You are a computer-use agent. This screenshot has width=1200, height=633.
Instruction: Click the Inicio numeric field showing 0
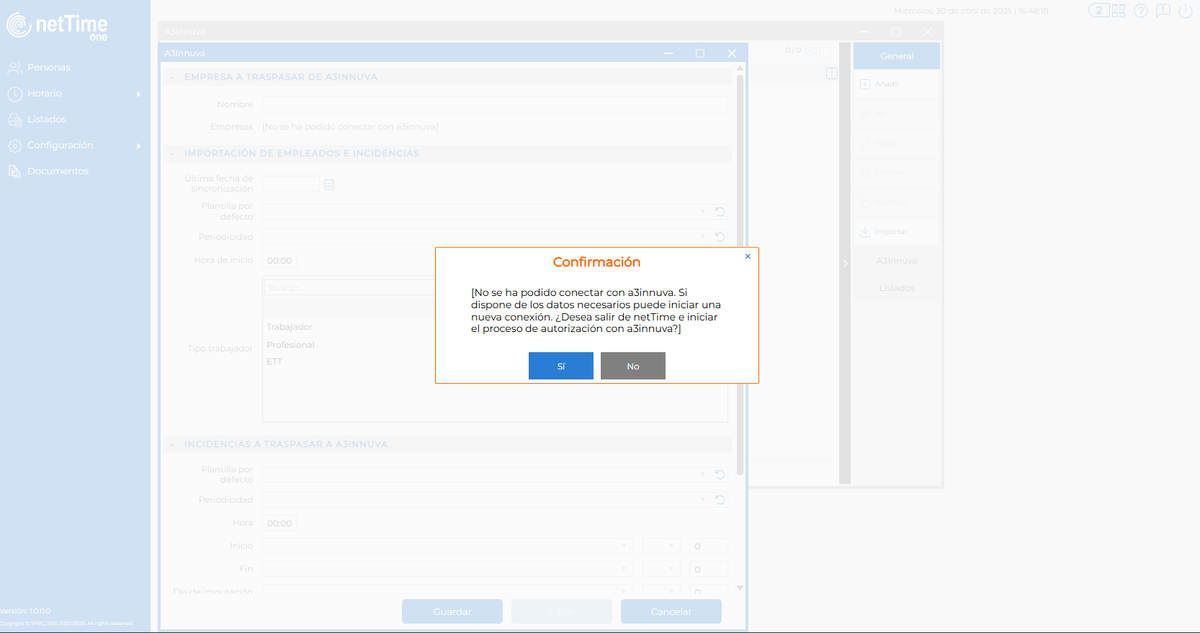click(708, 546)
